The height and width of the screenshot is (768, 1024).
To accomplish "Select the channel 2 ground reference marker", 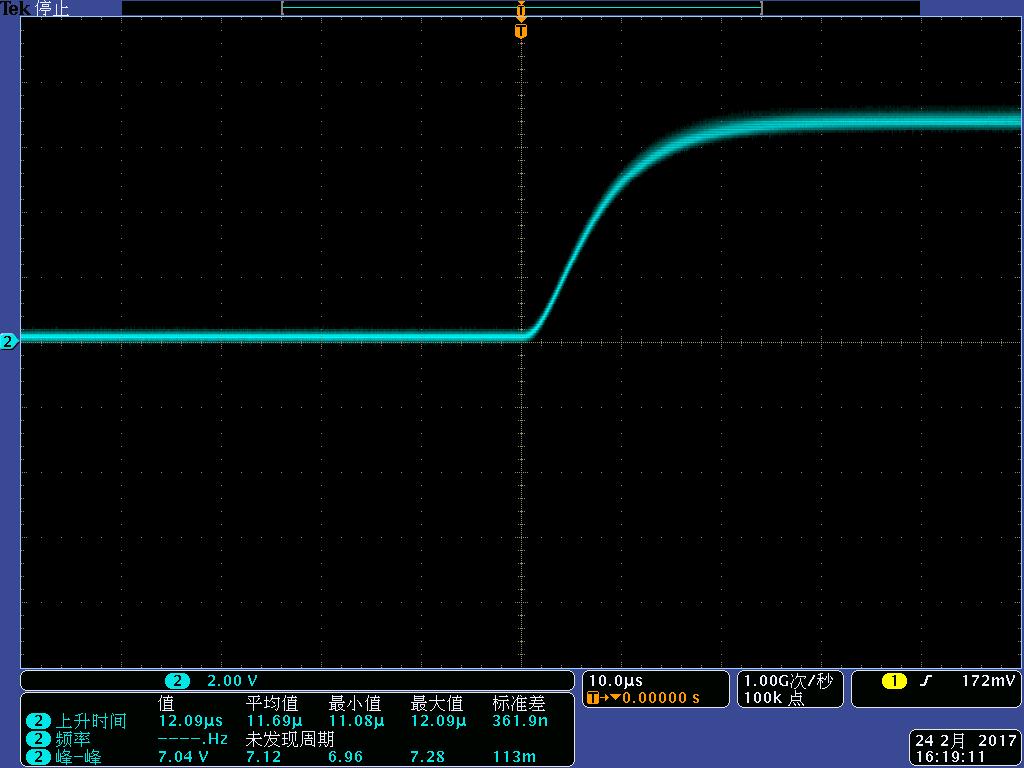I will pyautogui.click(x=7, y=340).
